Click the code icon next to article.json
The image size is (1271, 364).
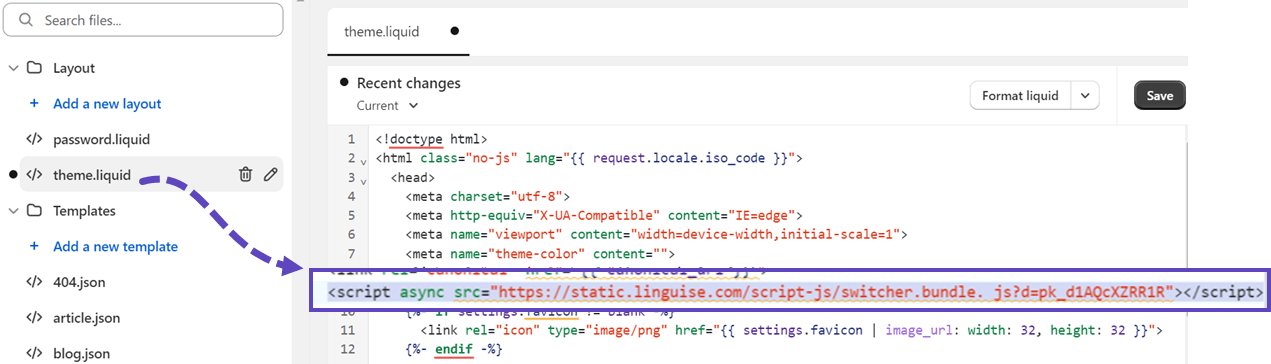(x=34, y=318)
